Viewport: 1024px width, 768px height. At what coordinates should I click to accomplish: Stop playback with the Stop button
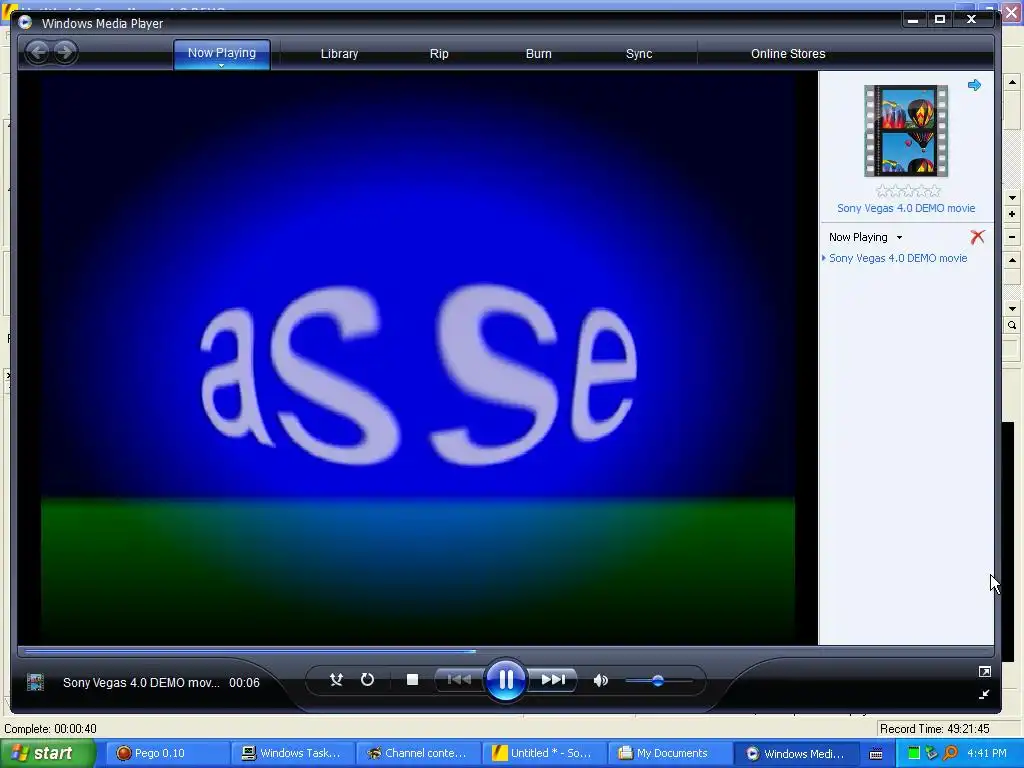[x=412, y=680]
